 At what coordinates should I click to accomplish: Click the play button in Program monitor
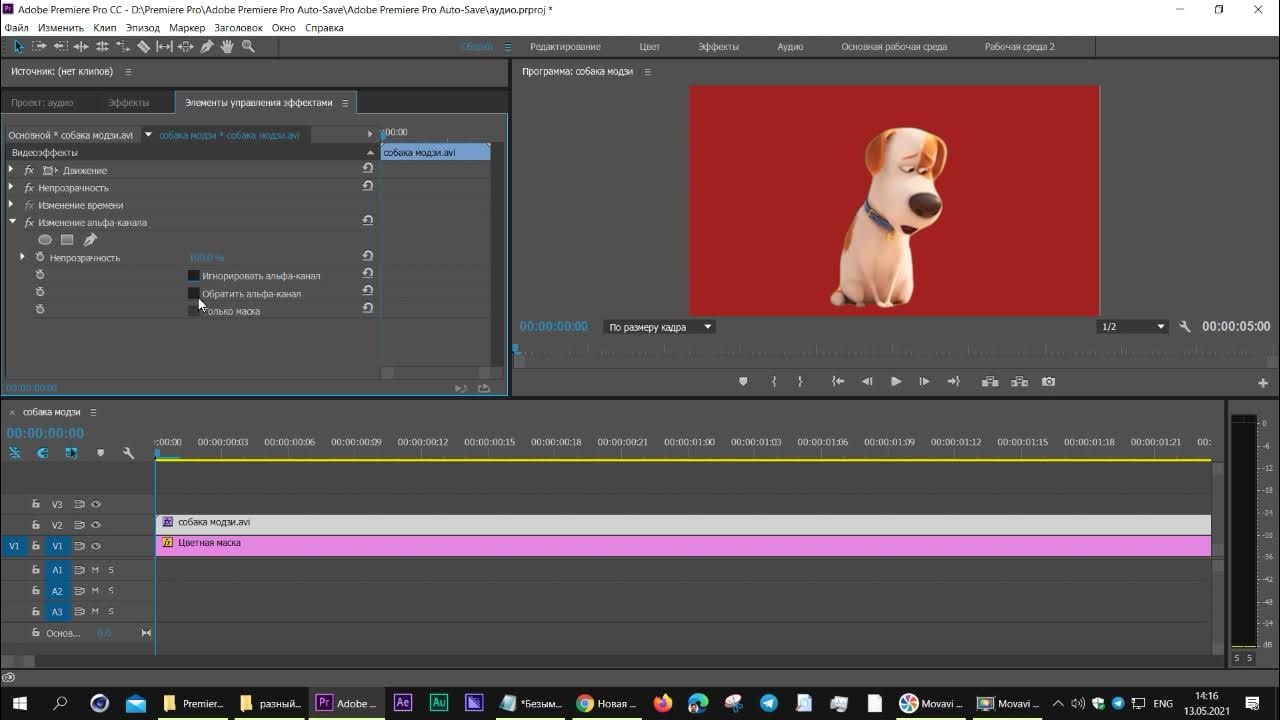(896, 381)
